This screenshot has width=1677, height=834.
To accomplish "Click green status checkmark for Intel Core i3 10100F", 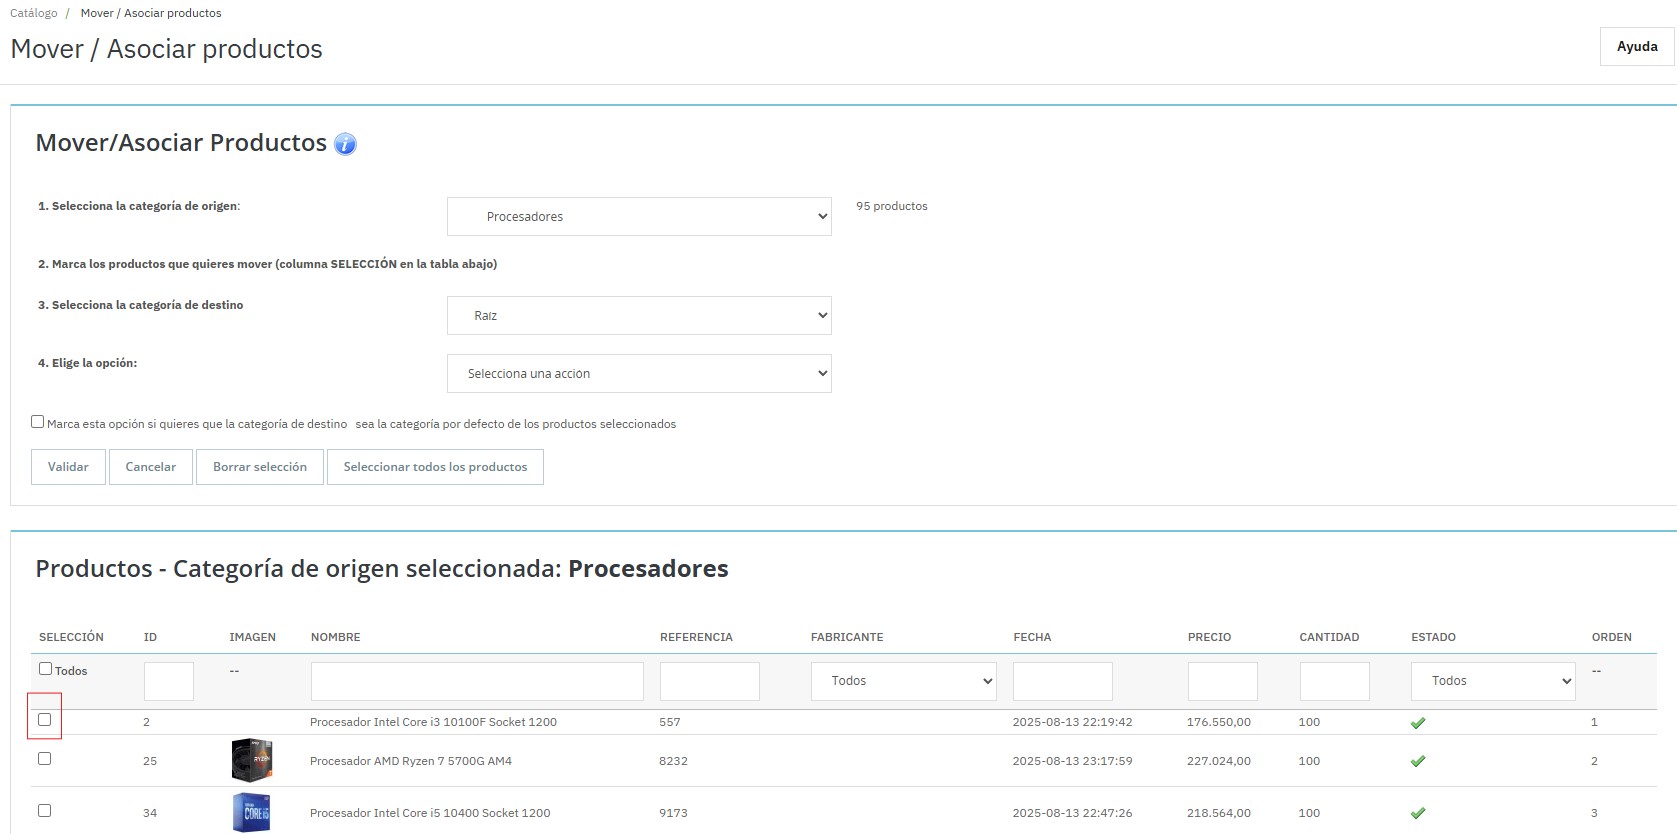I will [x=1417, y=722].
